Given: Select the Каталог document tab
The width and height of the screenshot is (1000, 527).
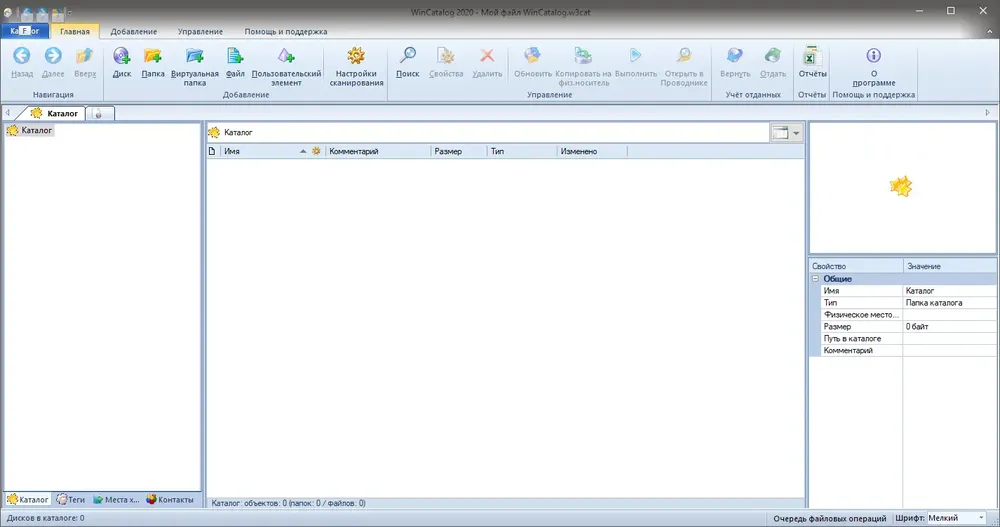Looking at the screenshot, I should coord(54,113).
